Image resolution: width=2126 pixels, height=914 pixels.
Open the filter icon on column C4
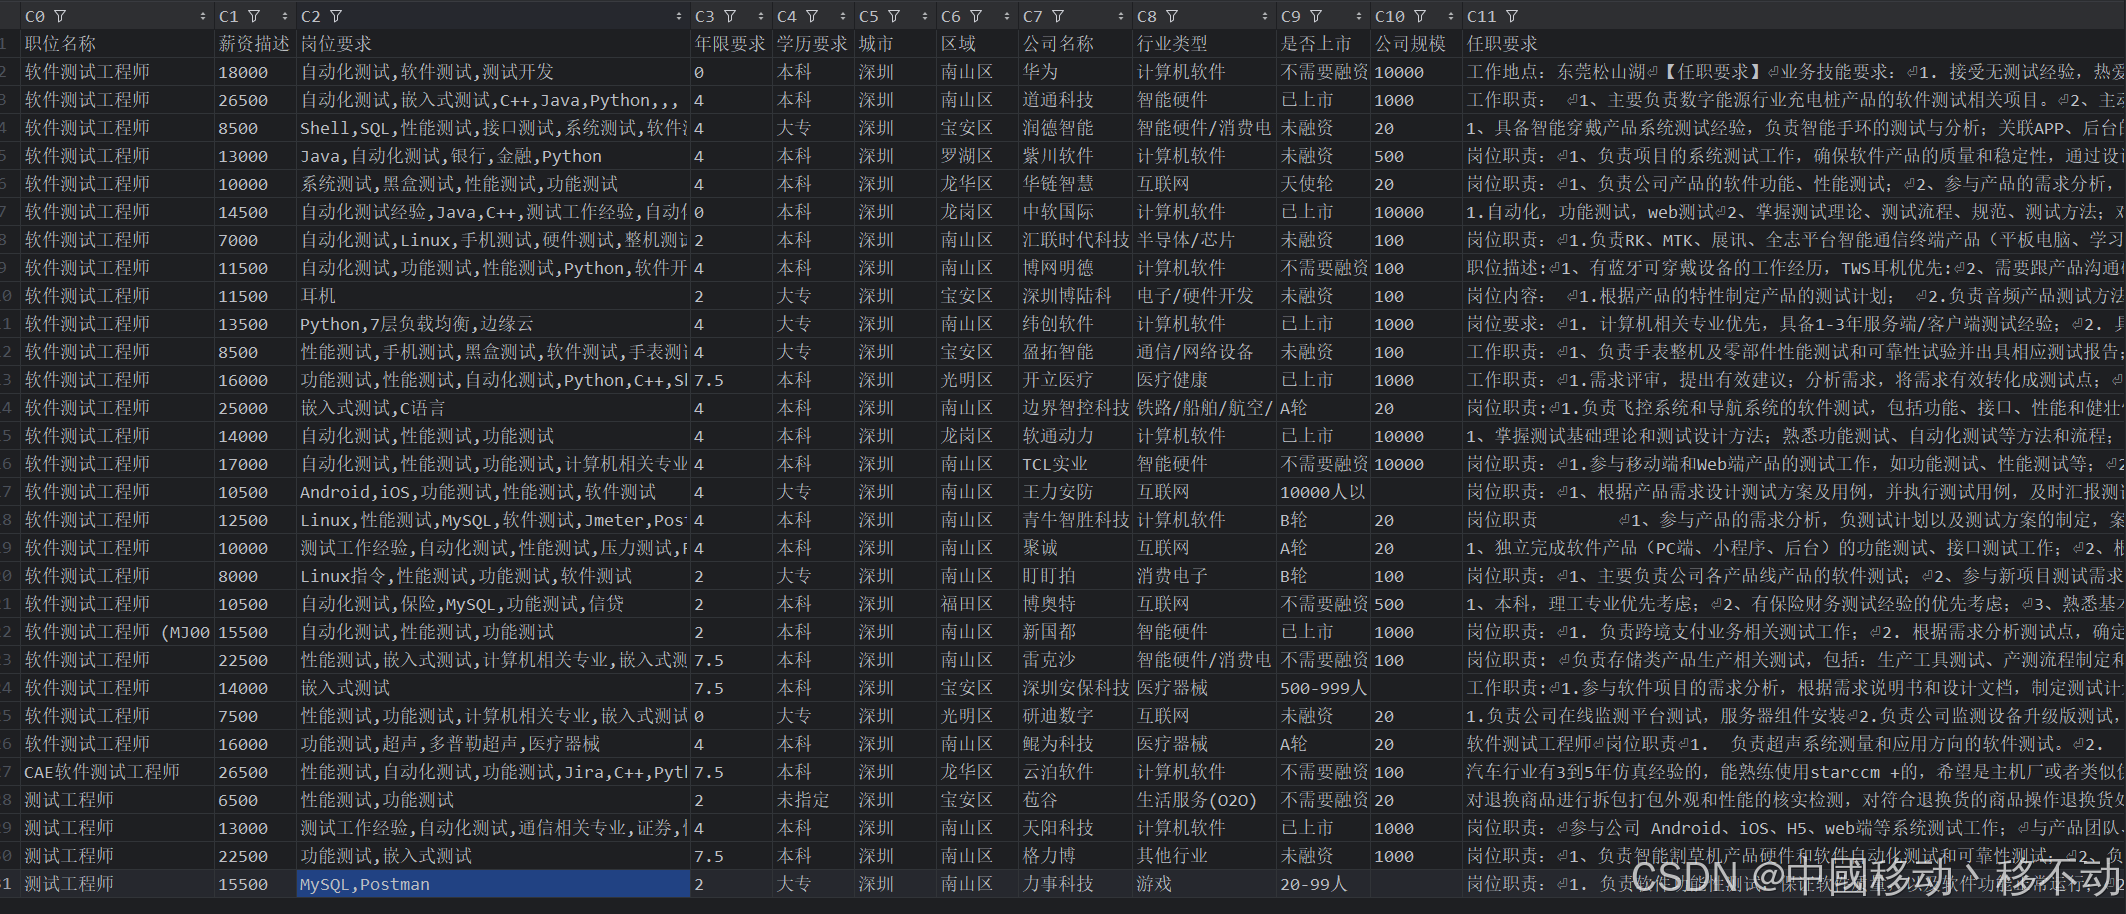click(812, 16)
